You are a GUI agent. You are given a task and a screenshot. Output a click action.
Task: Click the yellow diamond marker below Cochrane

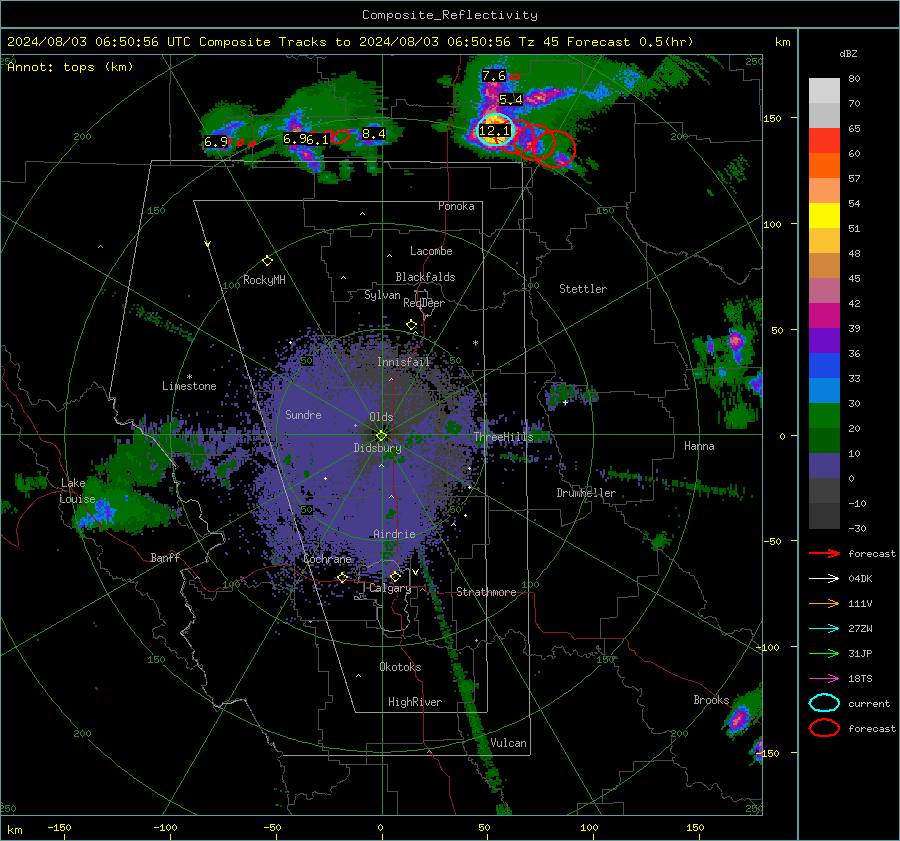coord(342,577)
